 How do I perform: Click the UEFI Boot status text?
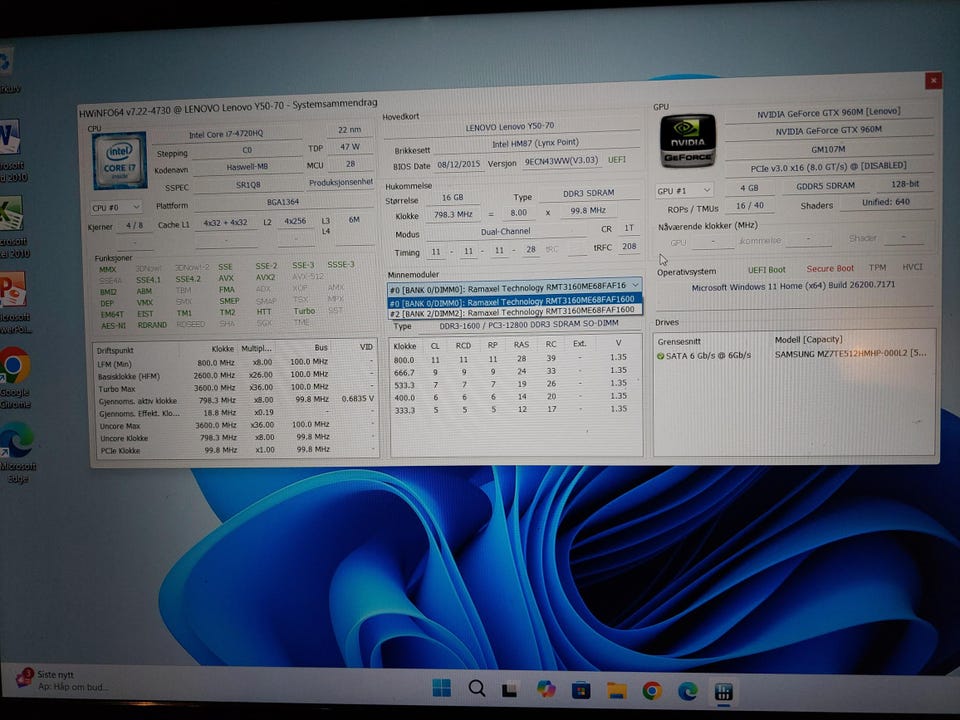click(766, 270)
